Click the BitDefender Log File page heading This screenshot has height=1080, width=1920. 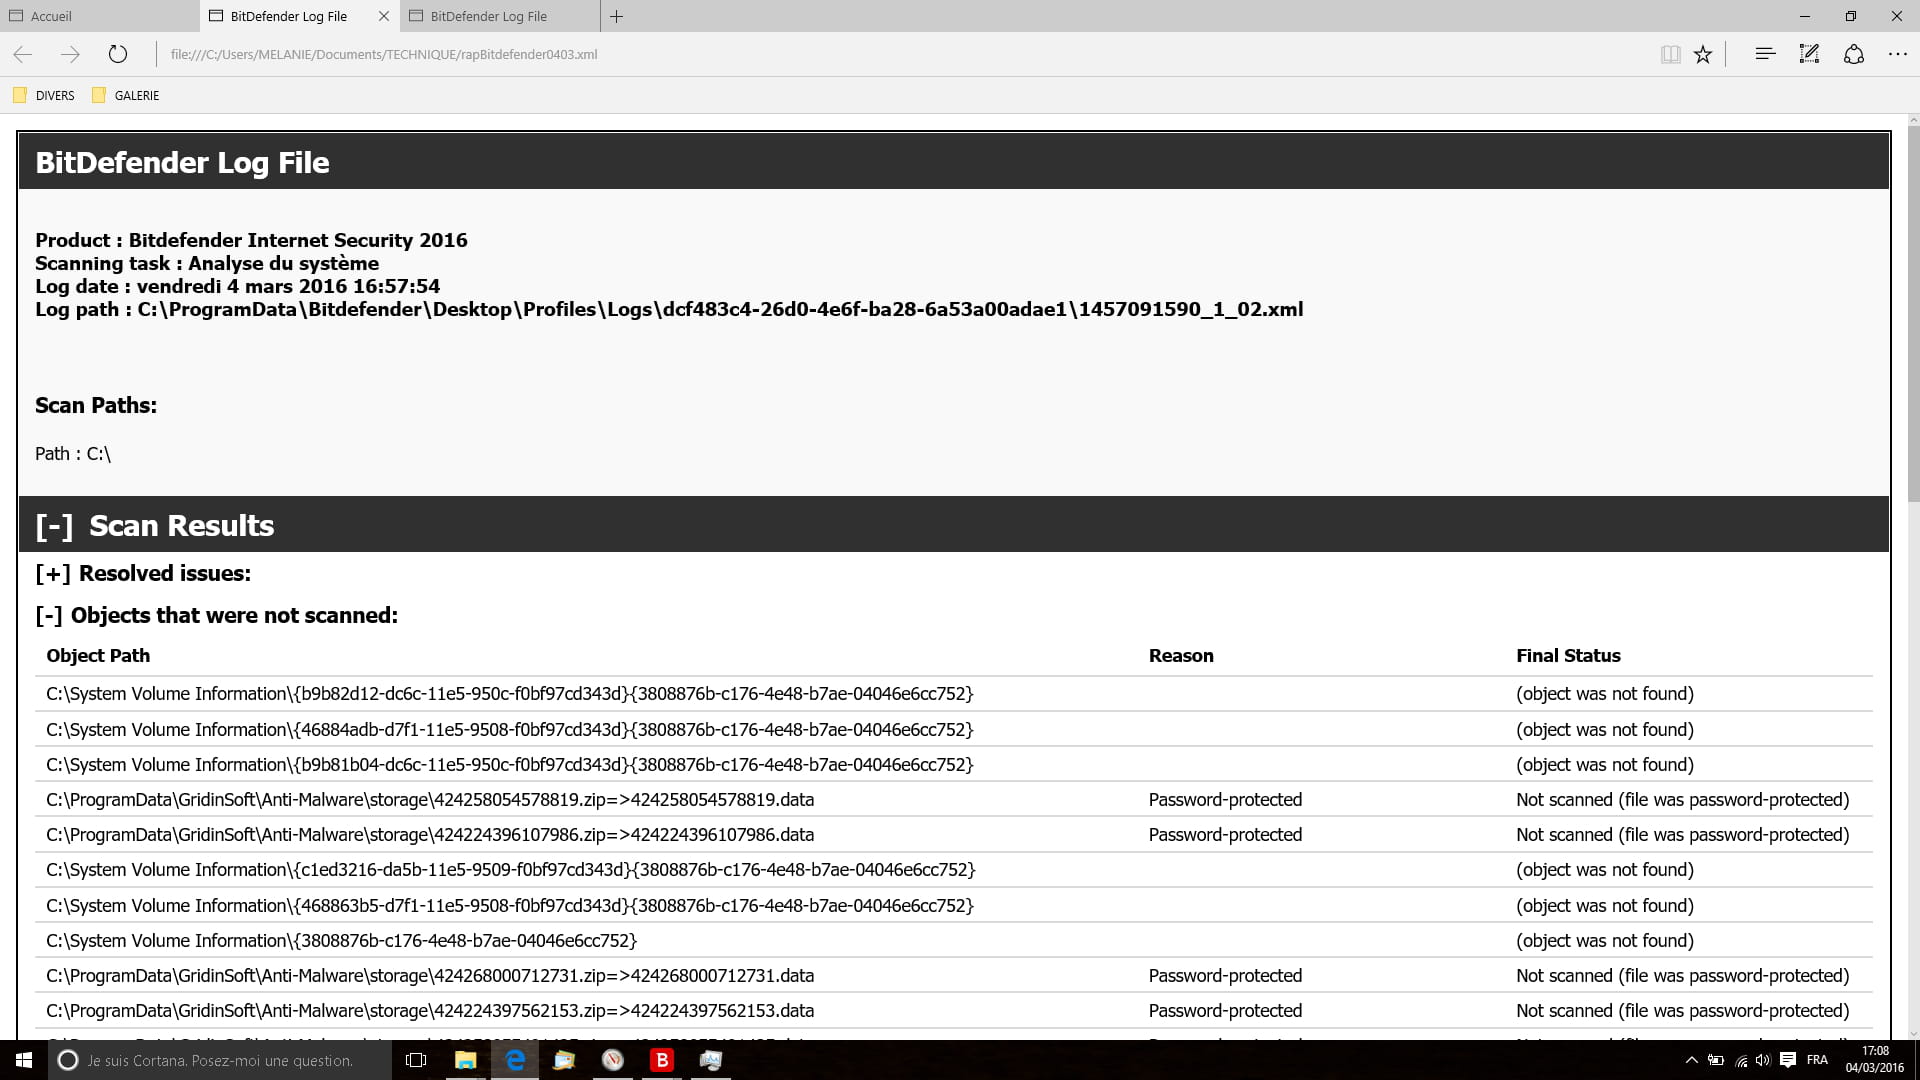[182, 163]
